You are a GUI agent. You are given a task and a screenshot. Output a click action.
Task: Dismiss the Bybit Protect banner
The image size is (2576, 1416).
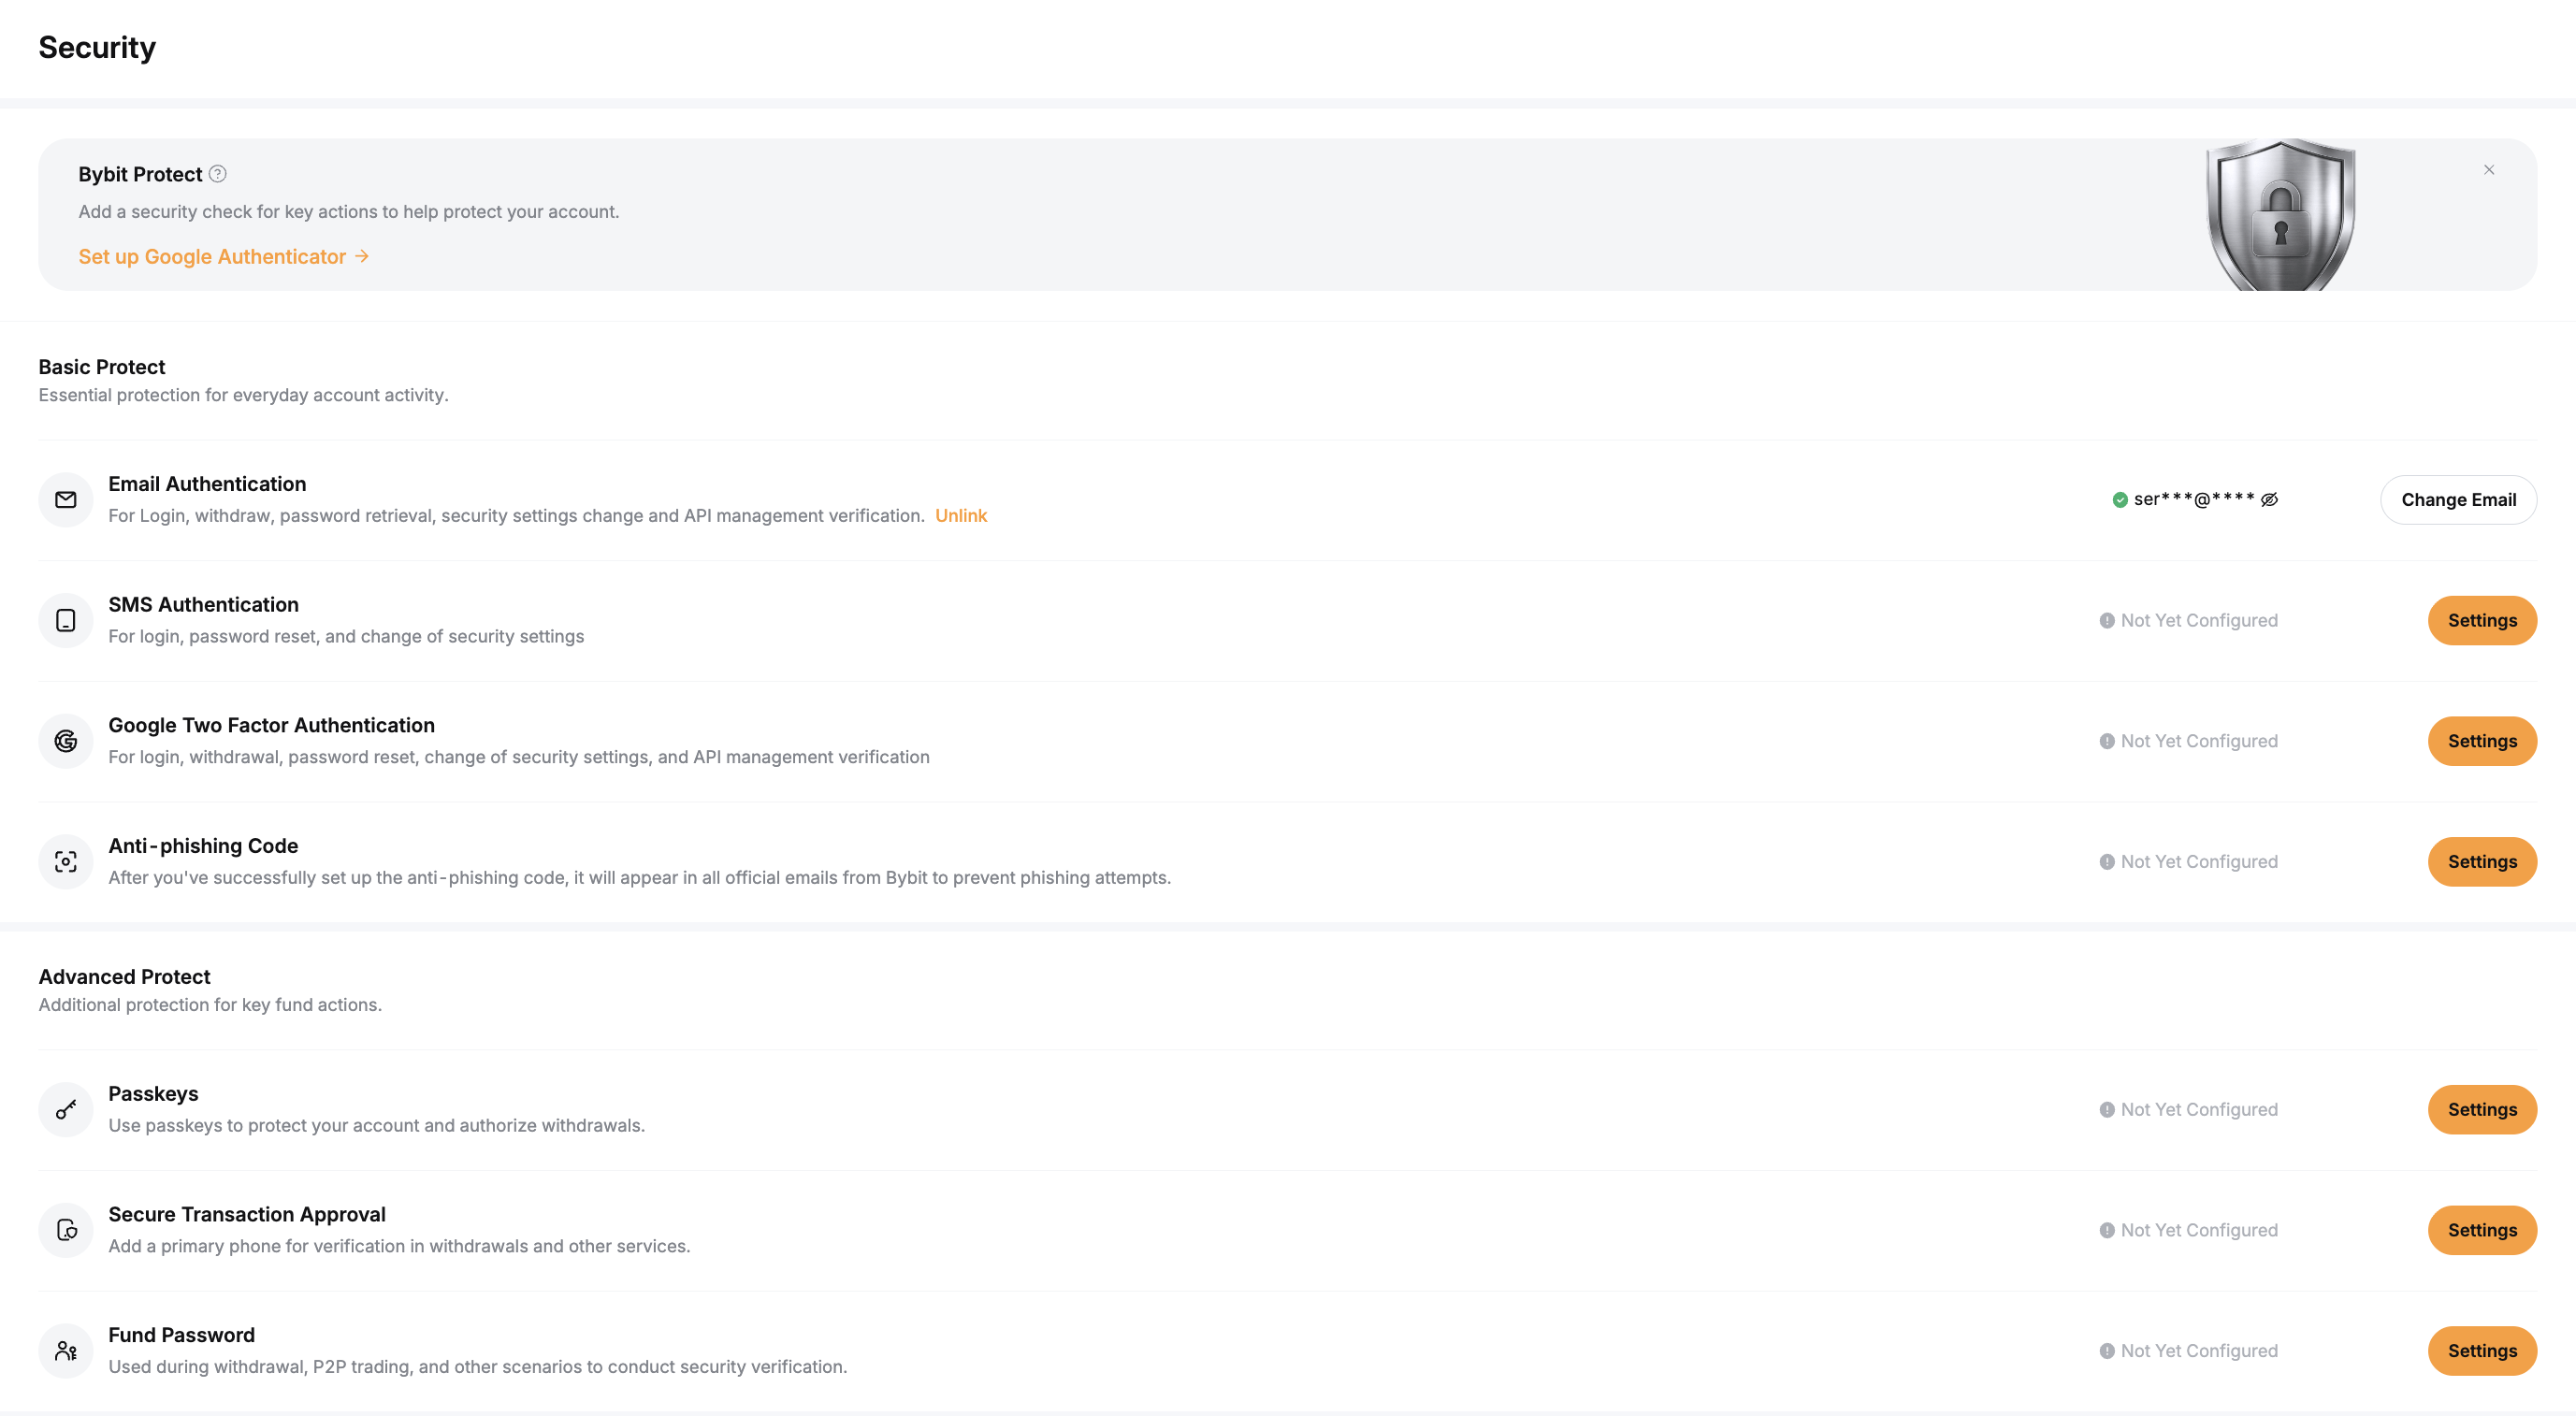pos(2489,170)
